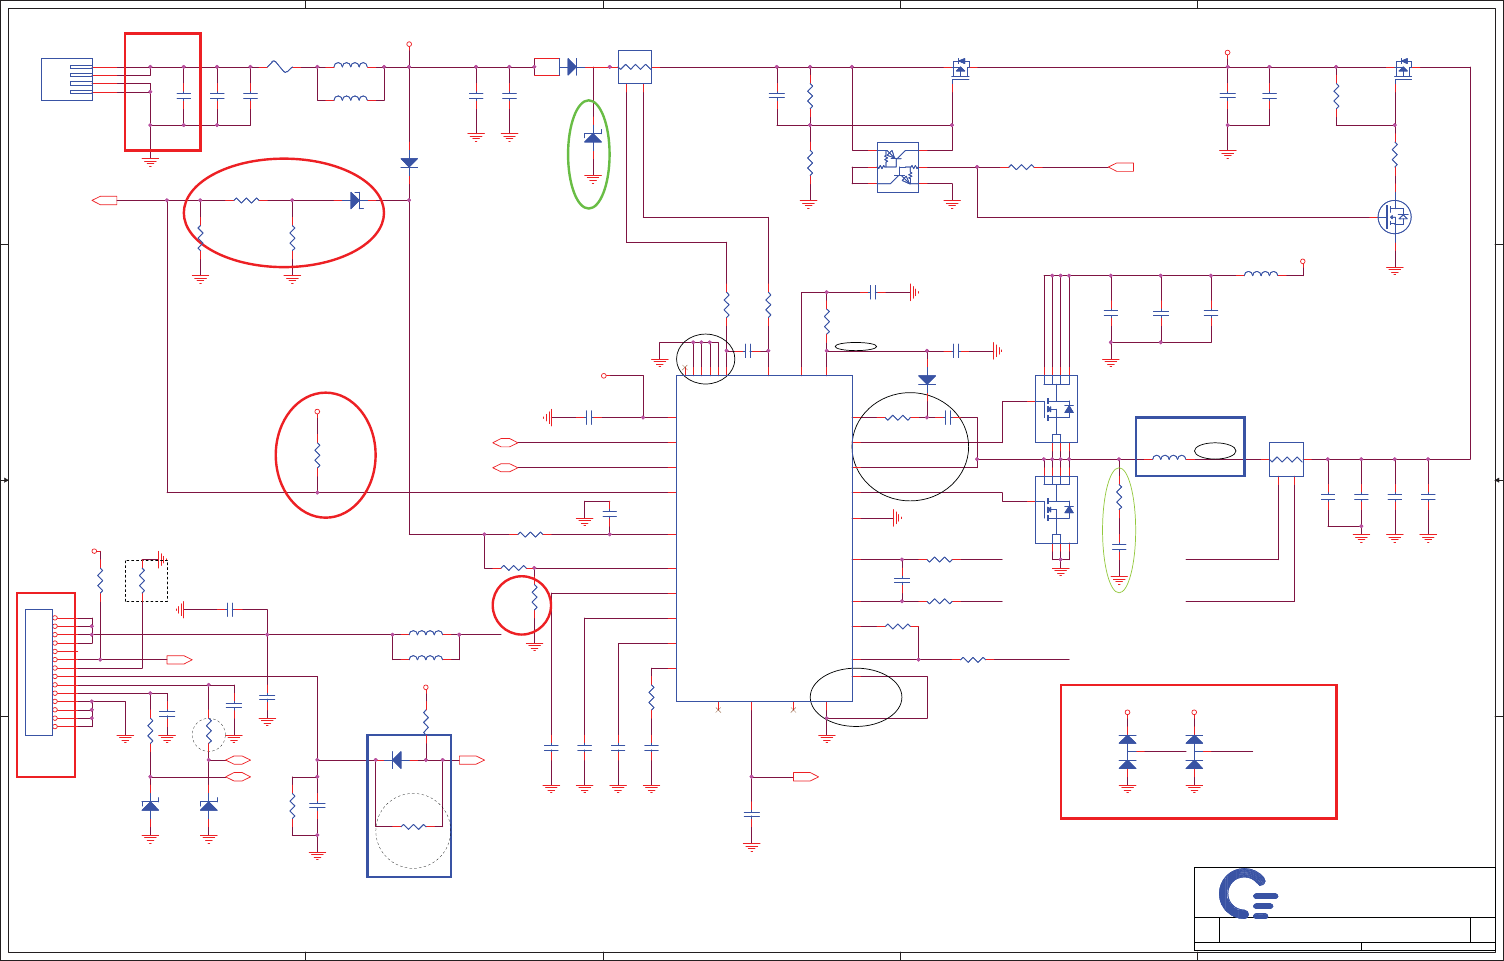
Task: Click the upper coil of top common-mode choke
Action: 350,65
